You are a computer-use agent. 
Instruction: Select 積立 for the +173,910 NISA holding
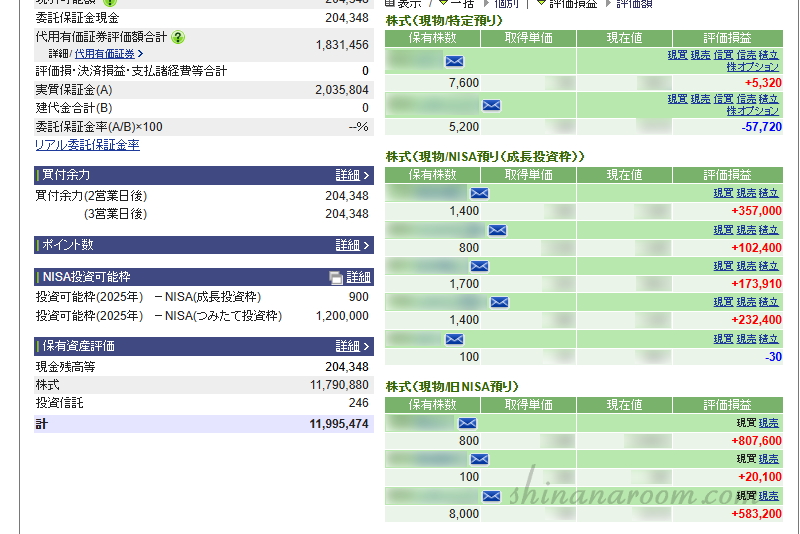click(x=769, y=266)
